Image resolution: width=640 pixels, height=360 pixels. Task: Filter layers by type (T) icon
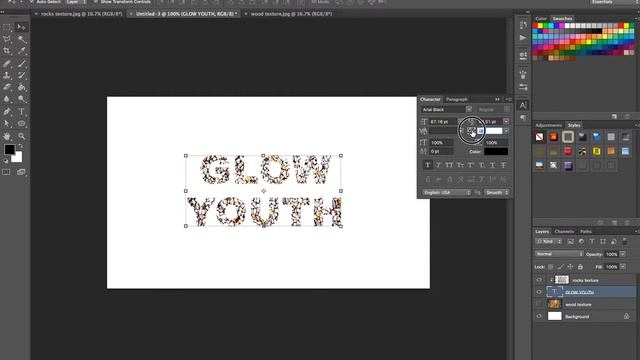pos(592,242)
